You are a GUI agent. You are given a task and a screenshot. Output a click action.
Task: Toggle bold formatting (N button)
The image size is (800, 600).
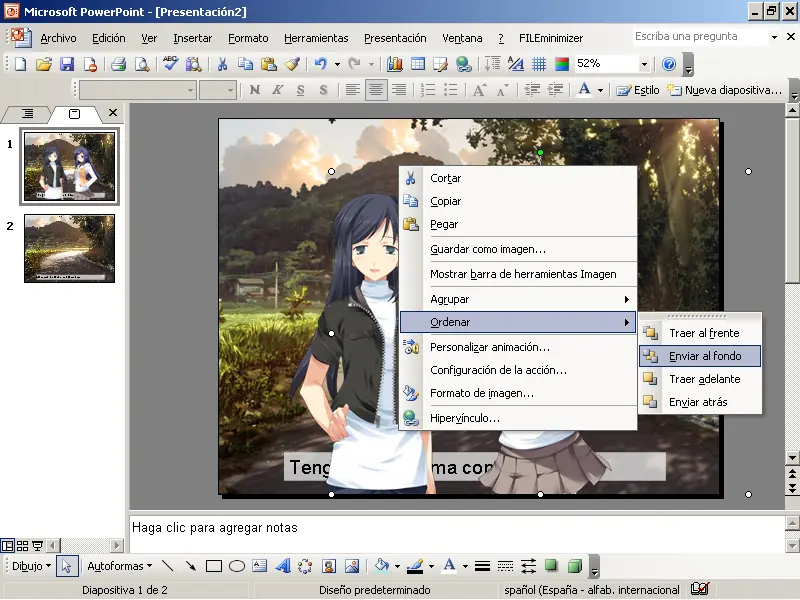(254, 90)
